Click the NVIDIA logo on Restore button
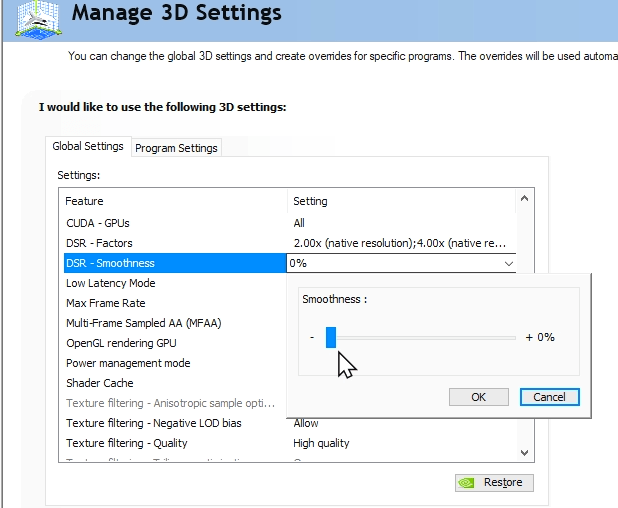This screenshot has height=508, width=618. pyautogui.click(x=467, y=482)
